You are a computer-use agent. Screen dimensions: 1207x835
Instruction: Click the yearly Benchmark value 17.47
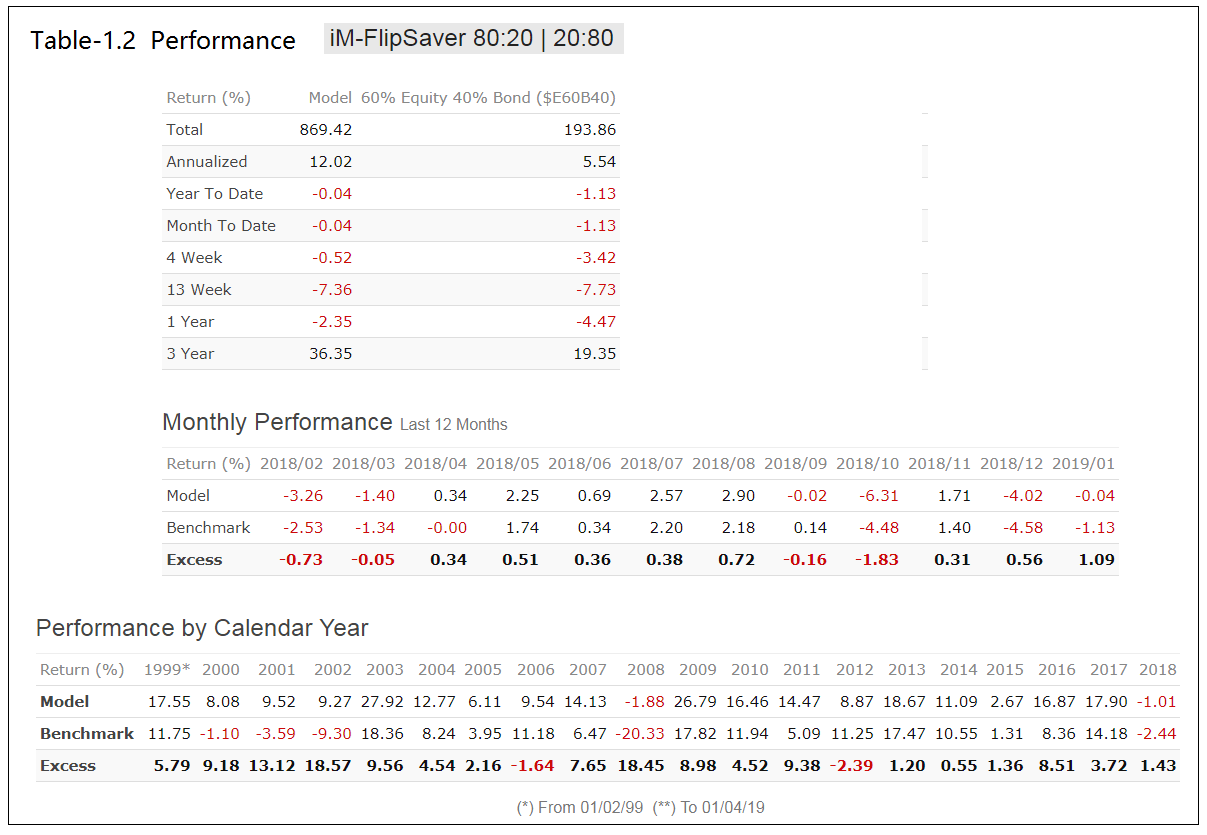[x=905, y=734]
